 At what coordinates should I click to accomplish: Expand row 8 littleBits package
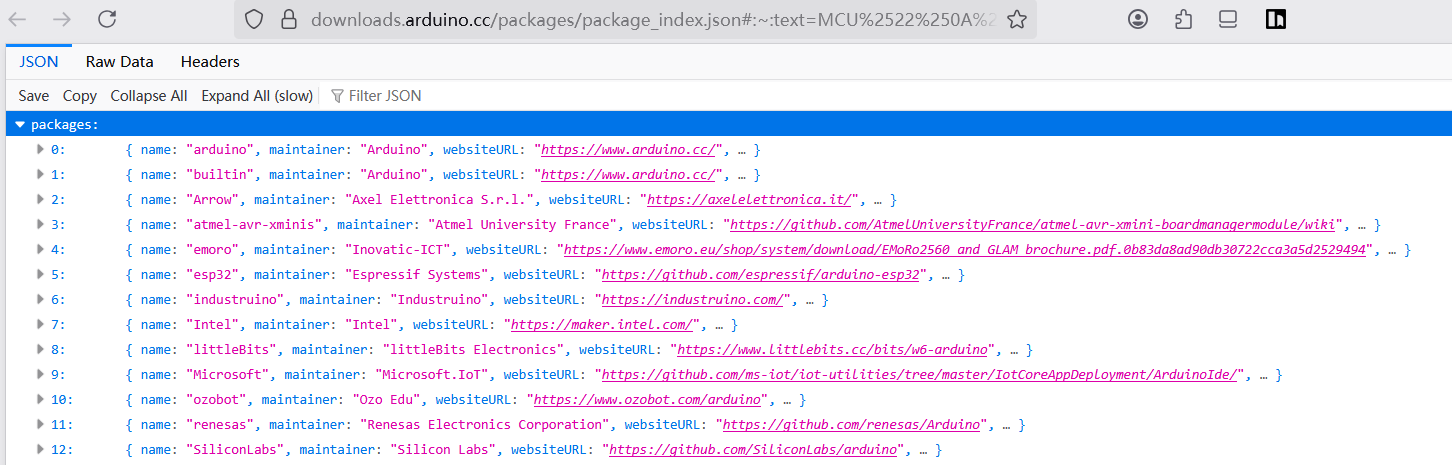click(x=41, y=349)
